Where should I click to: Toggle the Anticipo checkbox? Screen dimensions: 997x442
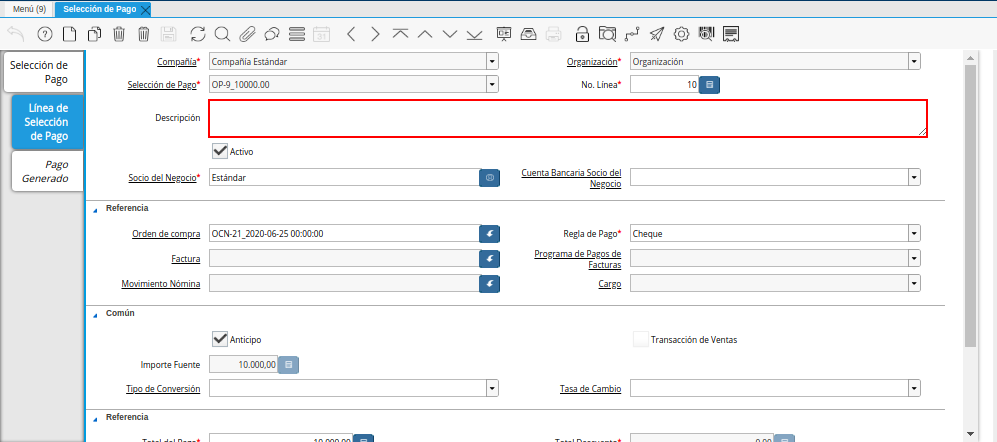click(220, 339)
